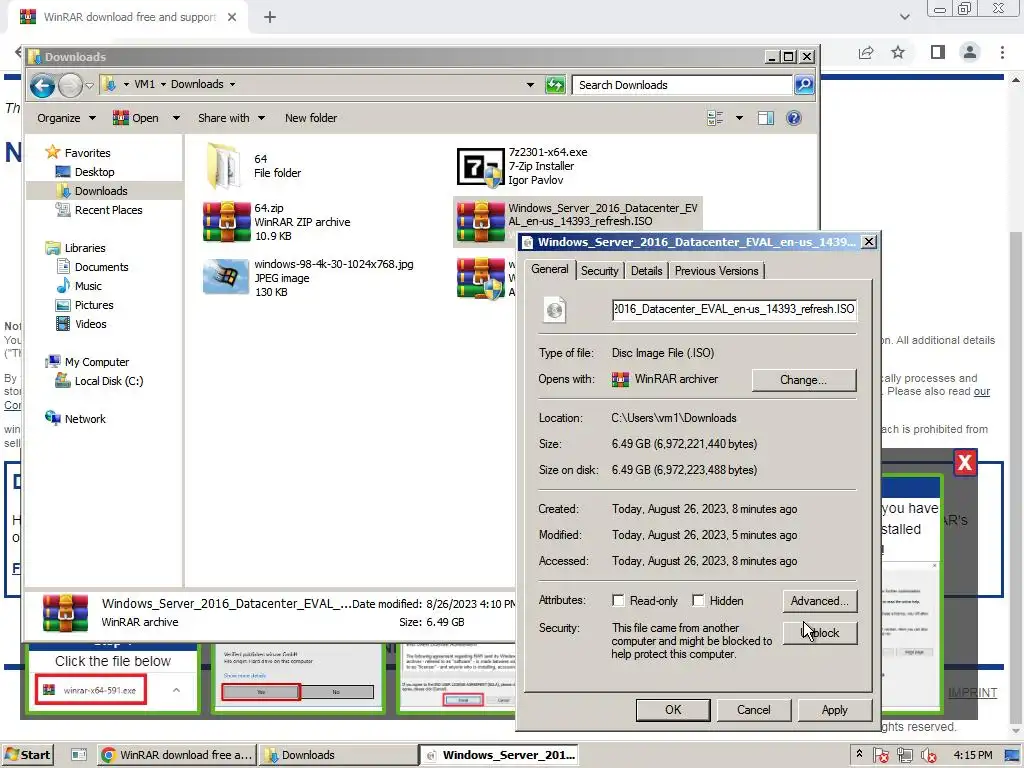The image size is (1024, 768).
Task: Switch to the Downloads taskbar button
Action: point(338,755)
